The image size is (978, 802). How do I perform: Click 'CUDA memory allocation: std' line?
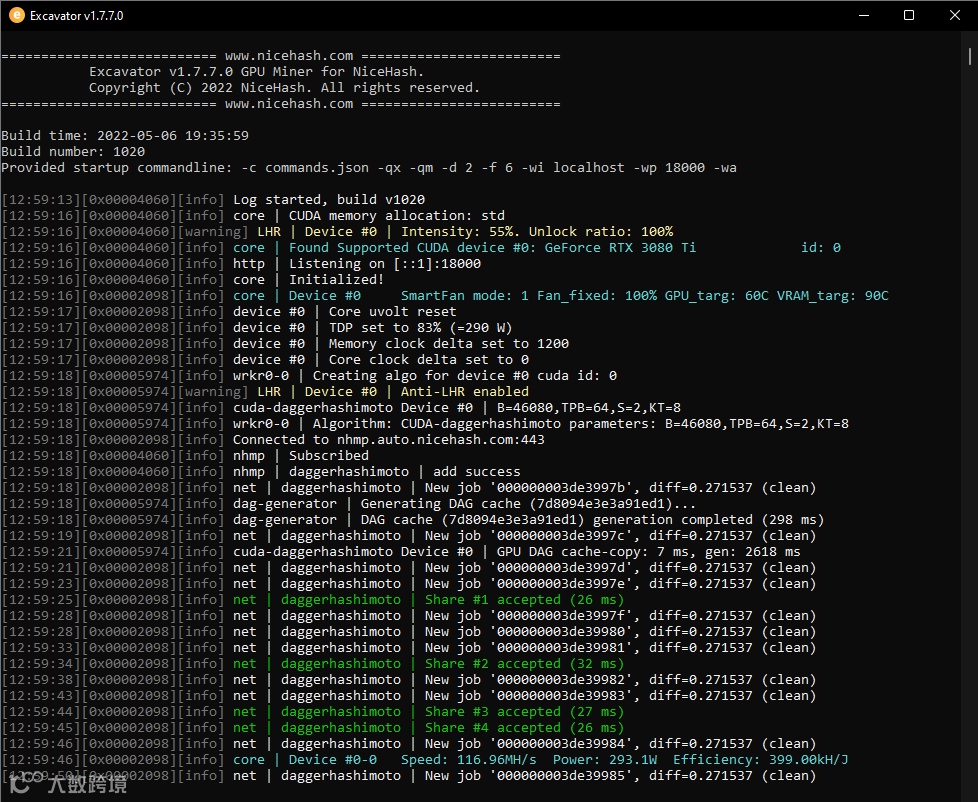(x=253, y=216)
